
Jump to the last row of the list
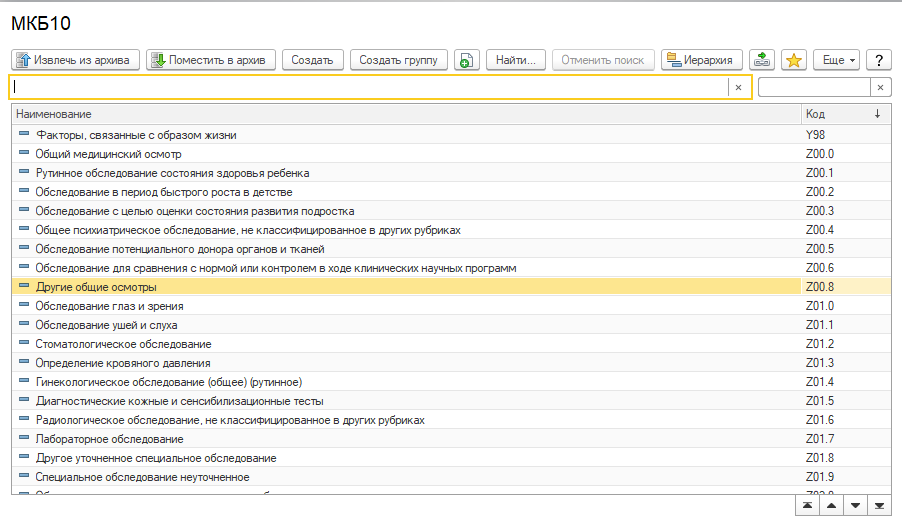click(x=879, y=506)
